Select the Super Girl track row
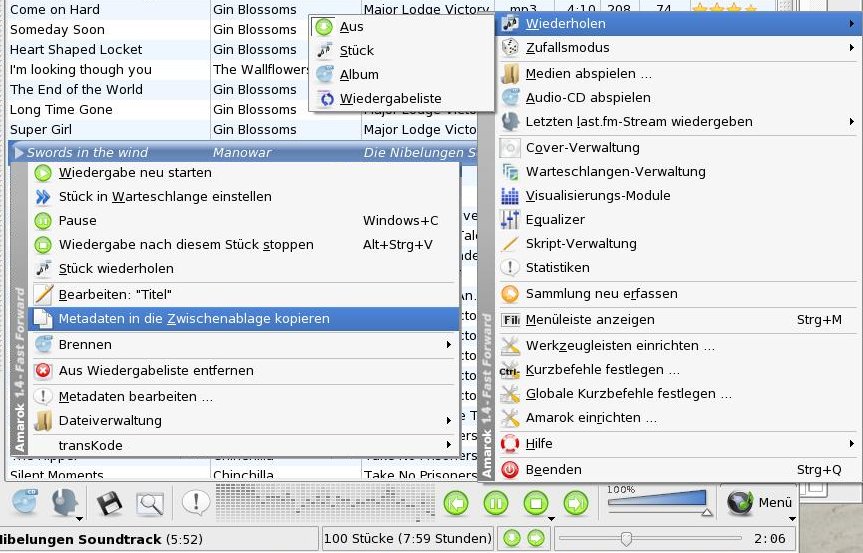 pyautogui.click(x=242, y=130)
